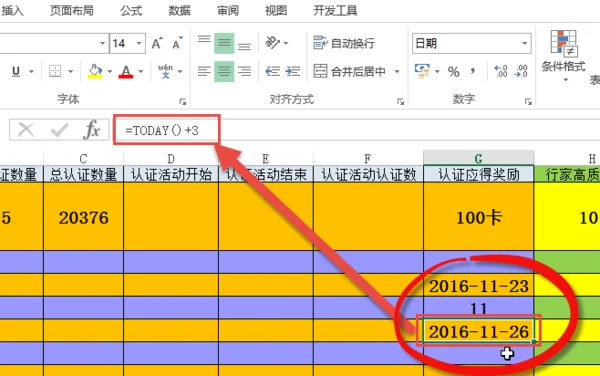Decrease font size with the small A
The height and width of the screenshot is (376, 600).
(x=177, y=44)
